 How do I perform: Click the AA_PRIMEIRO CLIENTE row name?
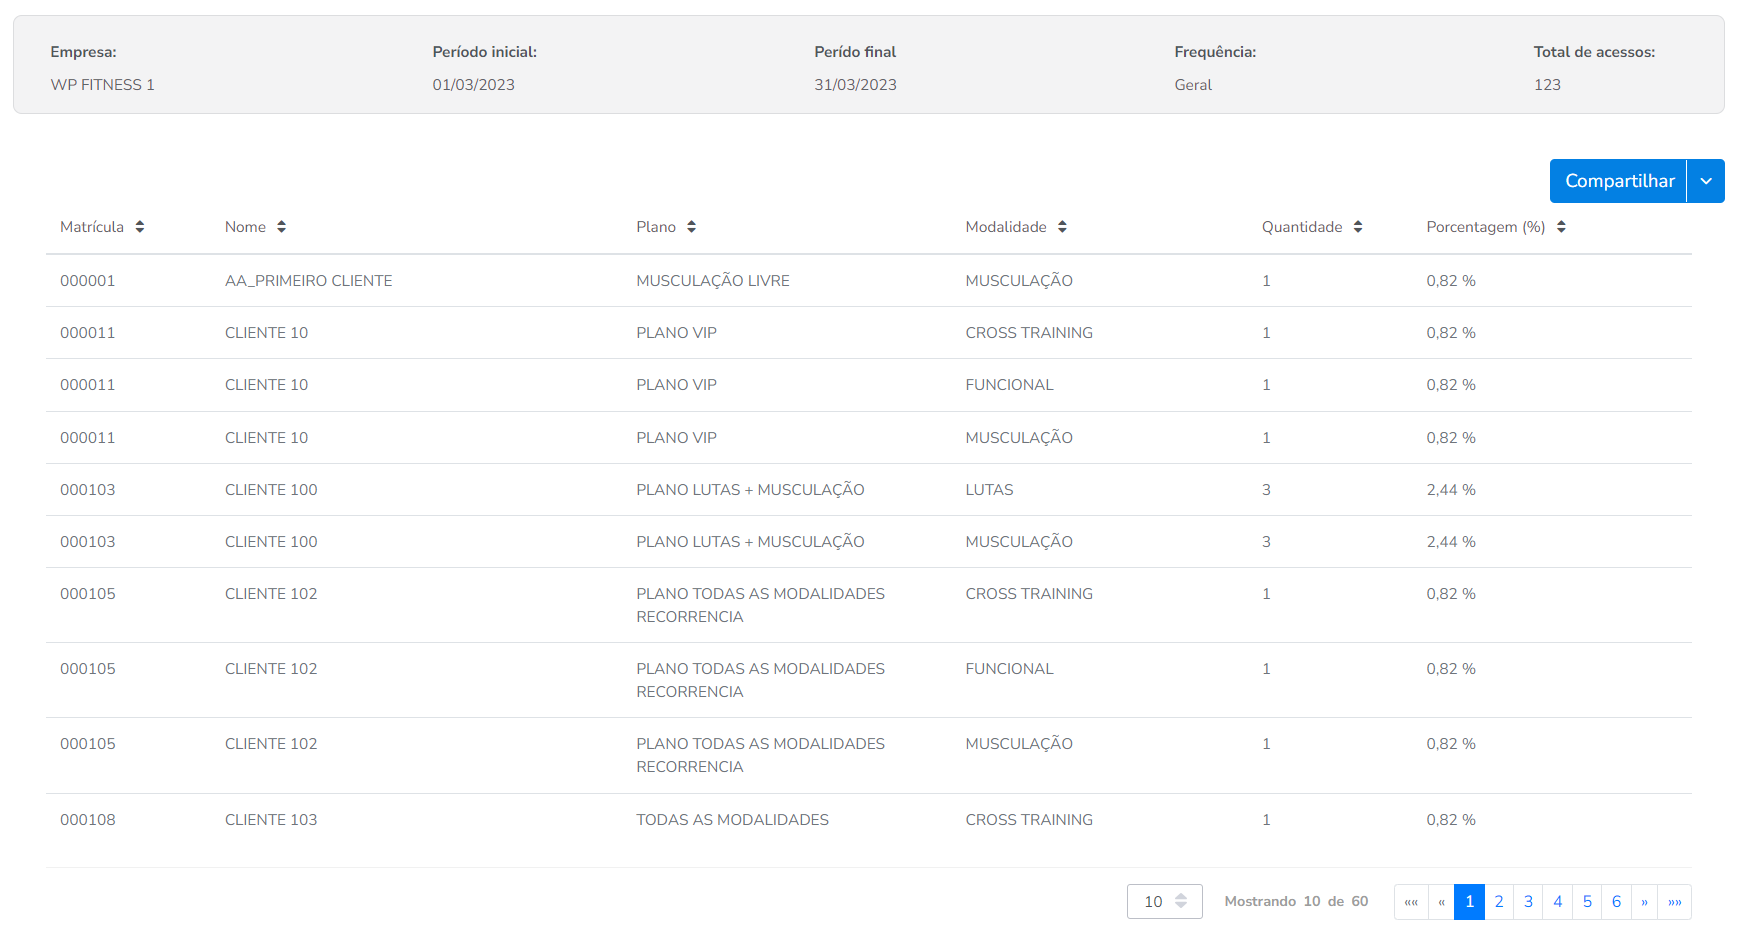pos(308,281)
